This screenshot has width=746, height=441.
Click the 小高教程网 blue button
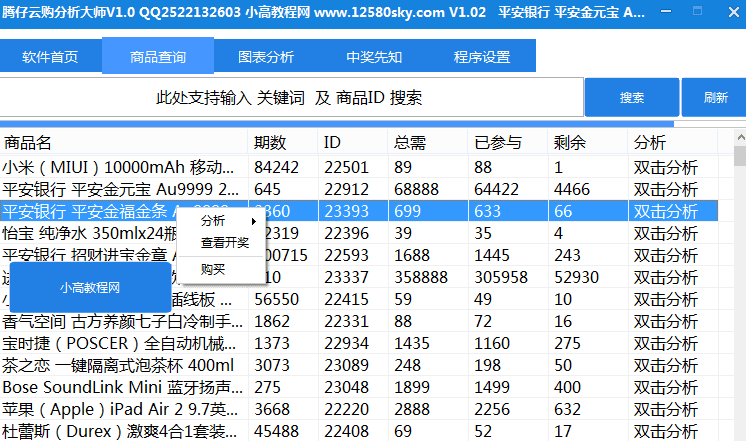tap(90, 287)
